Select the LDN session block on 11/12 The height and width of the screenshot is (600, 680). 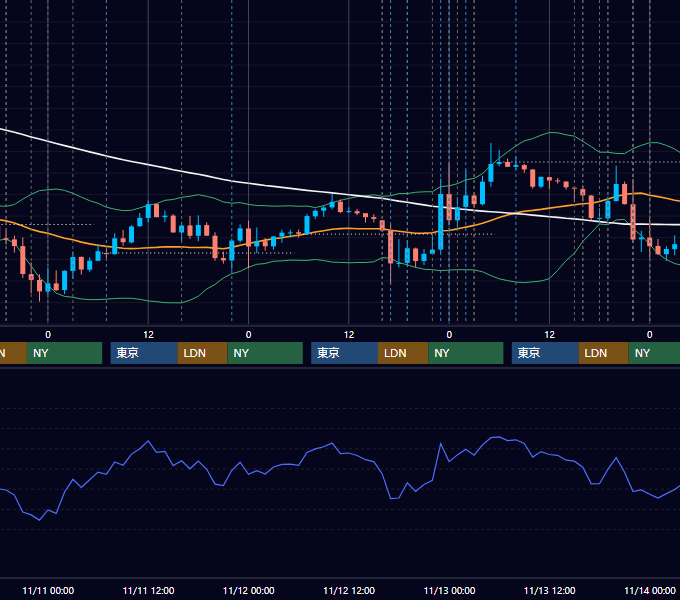(x=403, y=353)
